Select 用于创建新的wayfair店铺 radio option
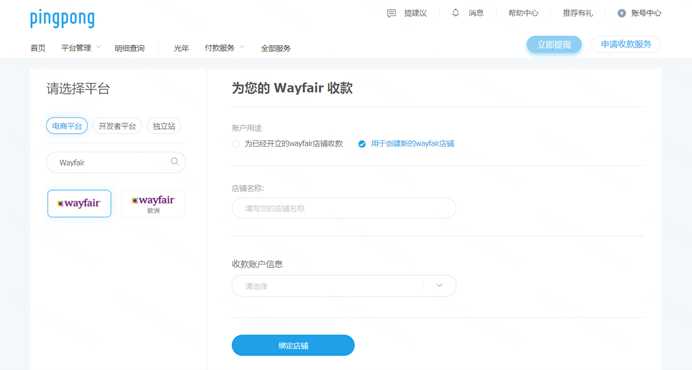Image resolution: width=692 pixels, height=370 pixels. click(x=362, y=144)
